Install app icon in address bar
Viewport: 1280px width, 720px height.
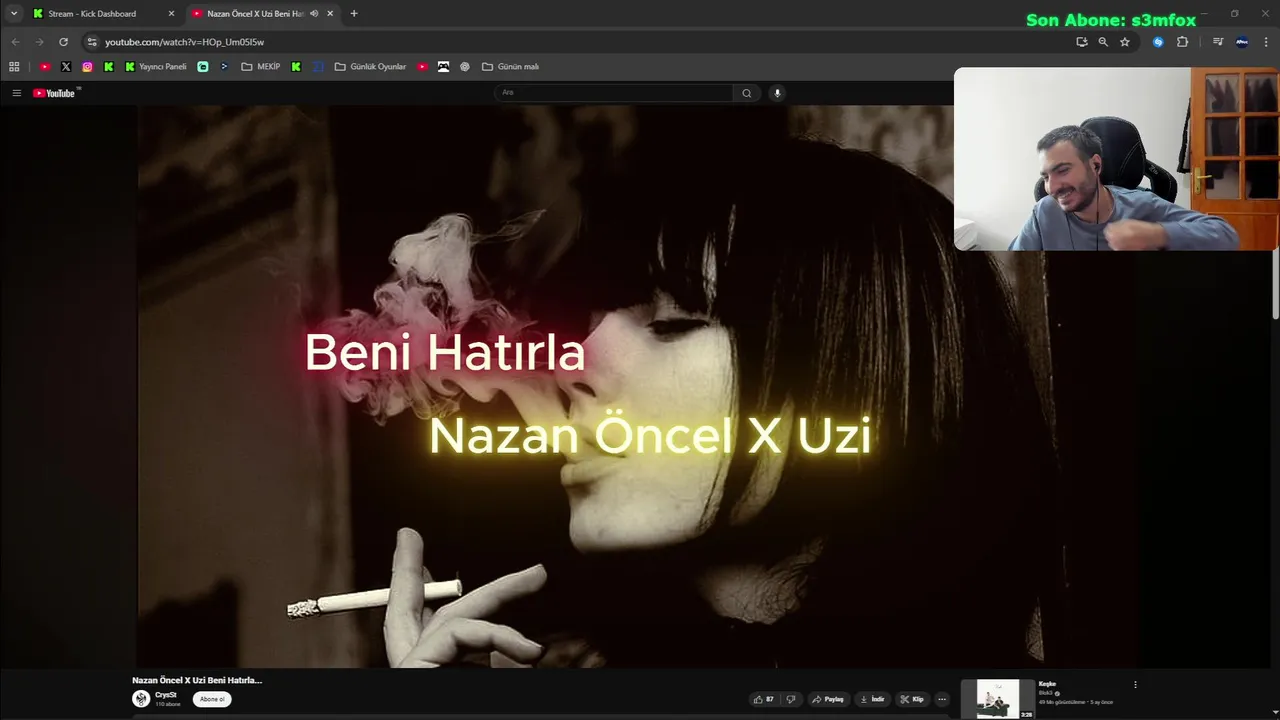click(1082, 42)
